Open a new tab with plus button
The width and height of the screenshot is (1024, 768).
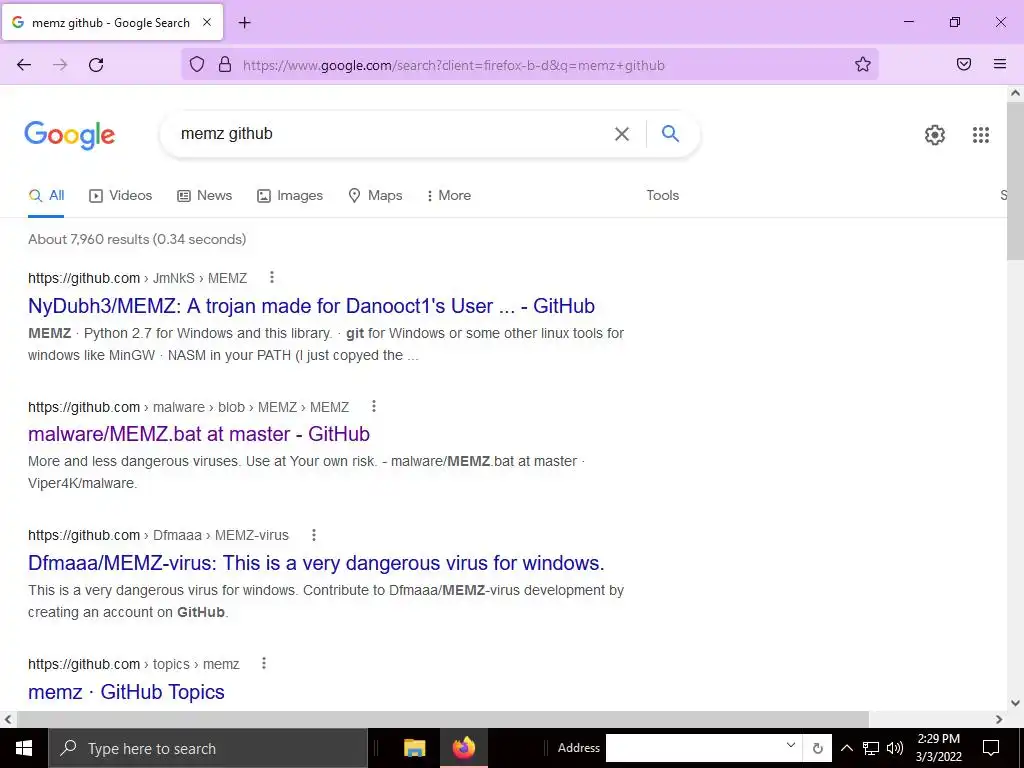pos(244,23)
